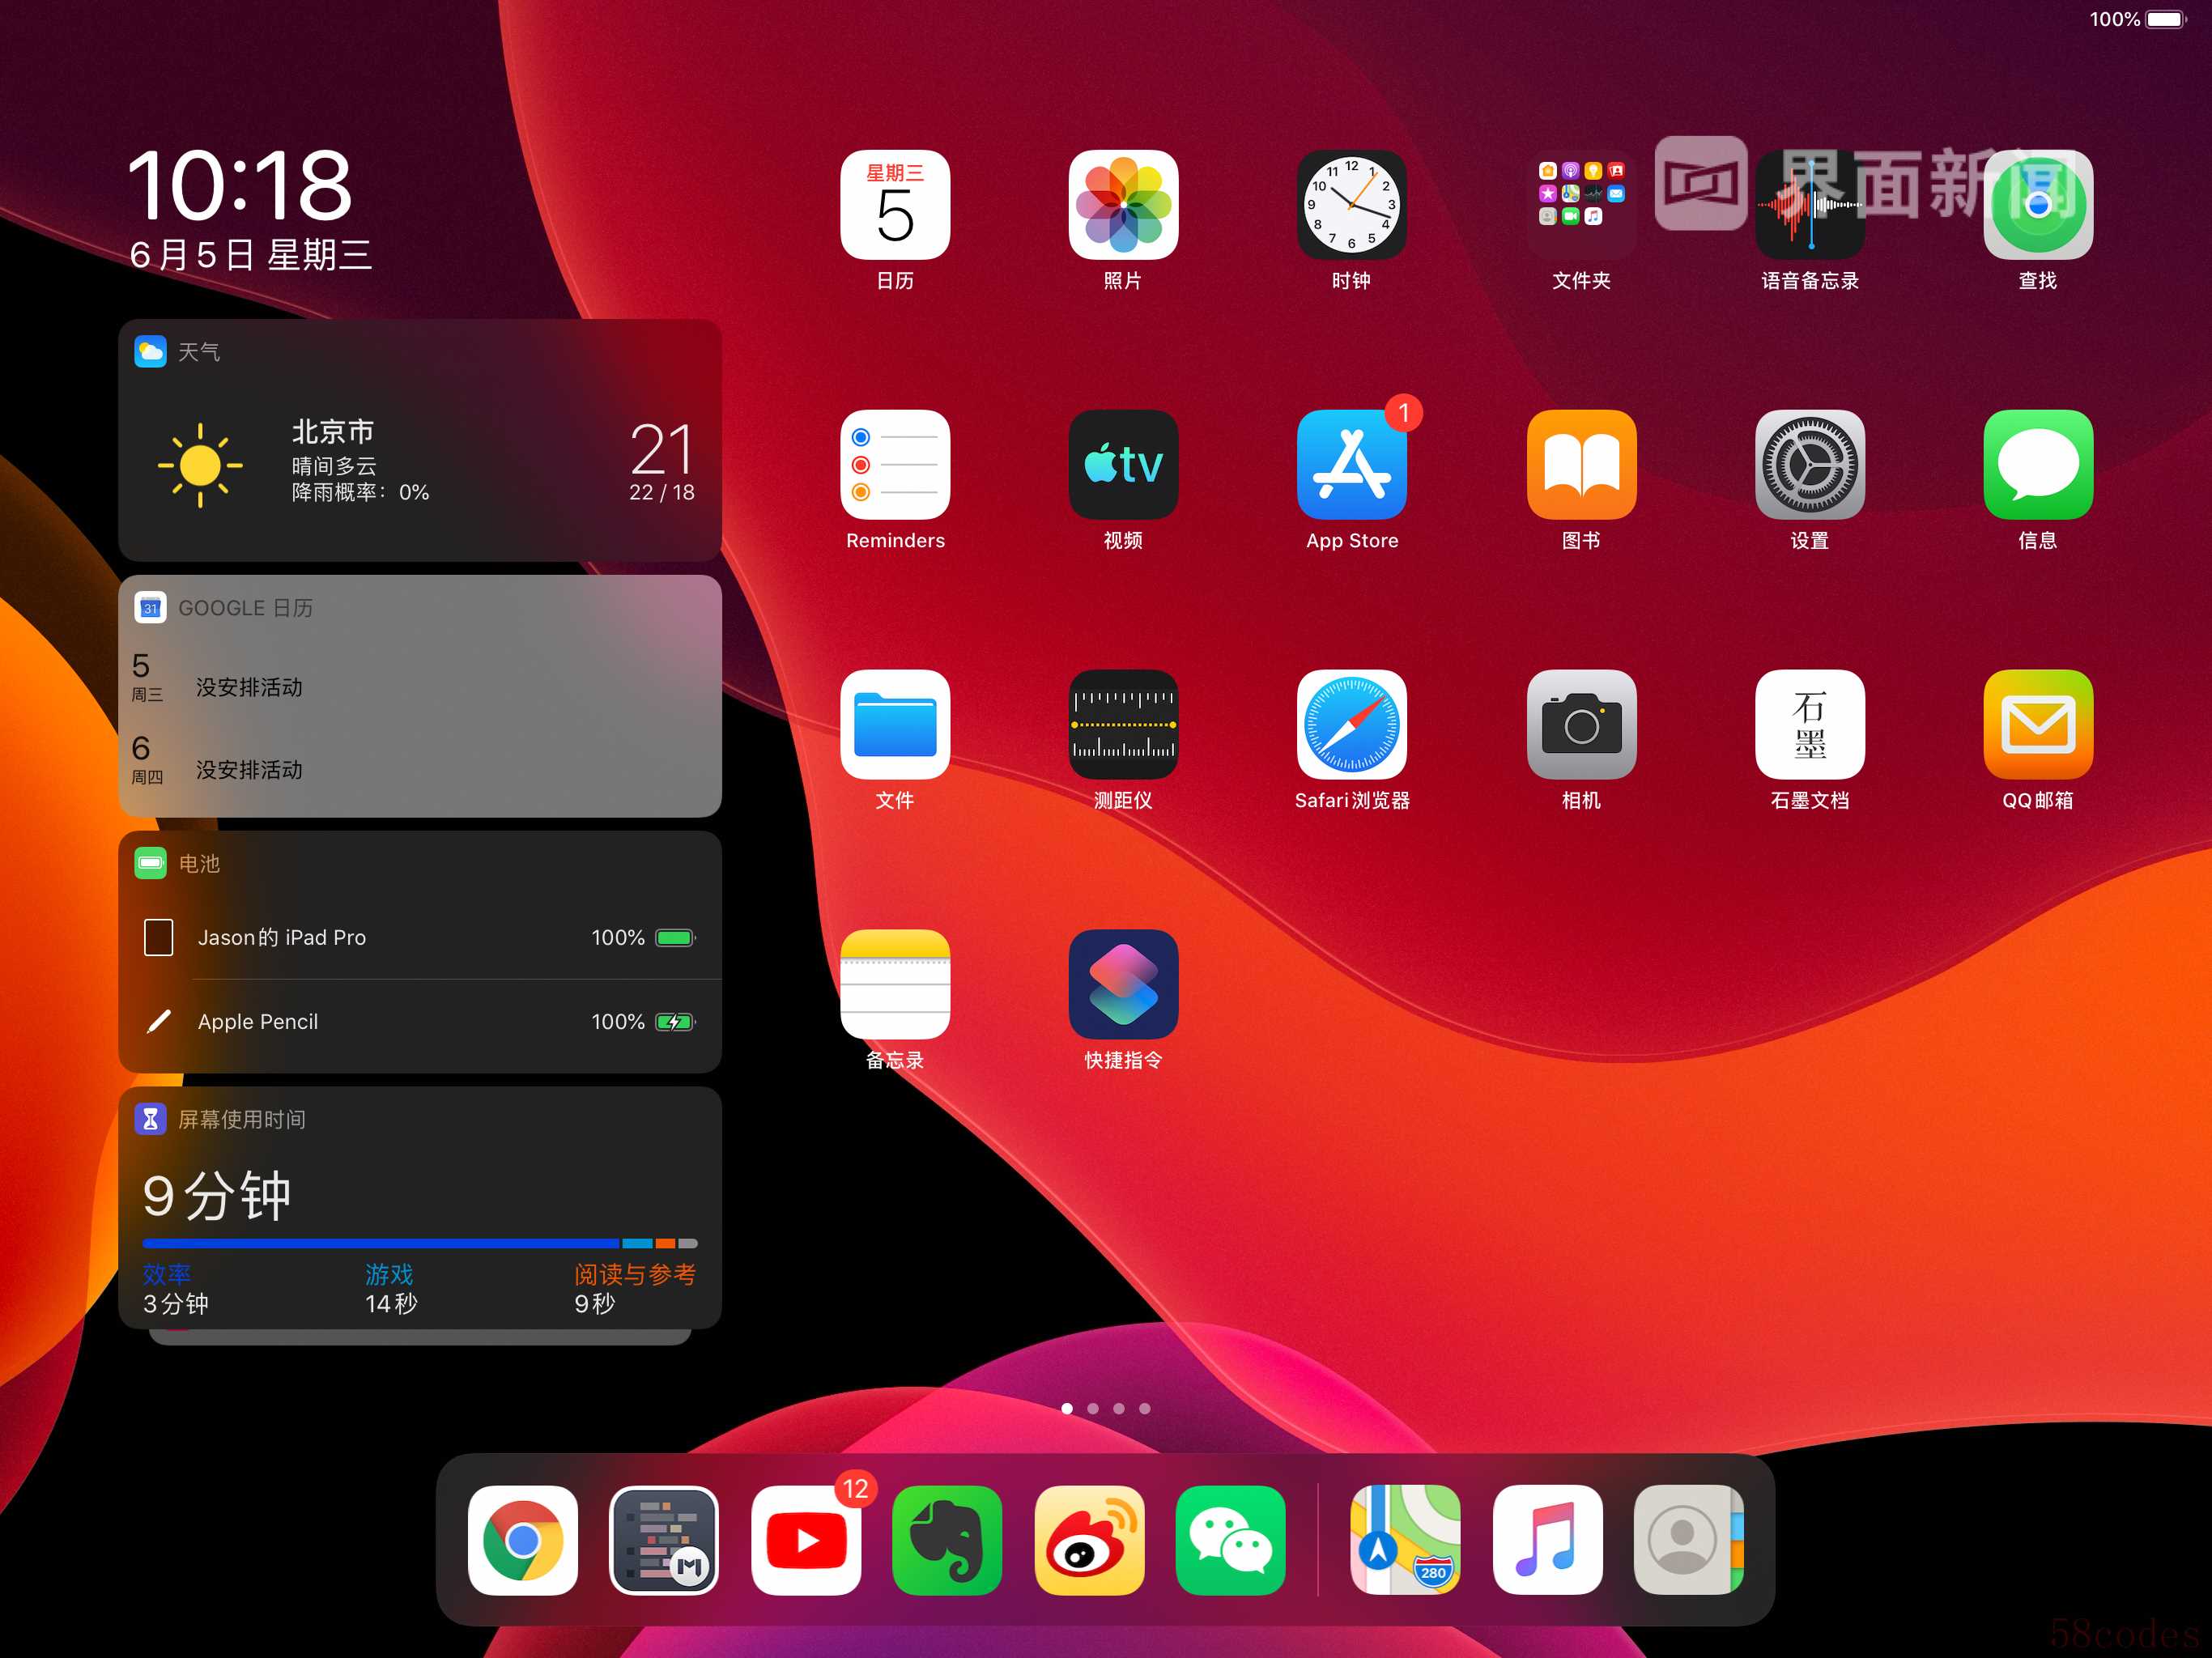Open the QQ邮箱 app

(2038, 725)
